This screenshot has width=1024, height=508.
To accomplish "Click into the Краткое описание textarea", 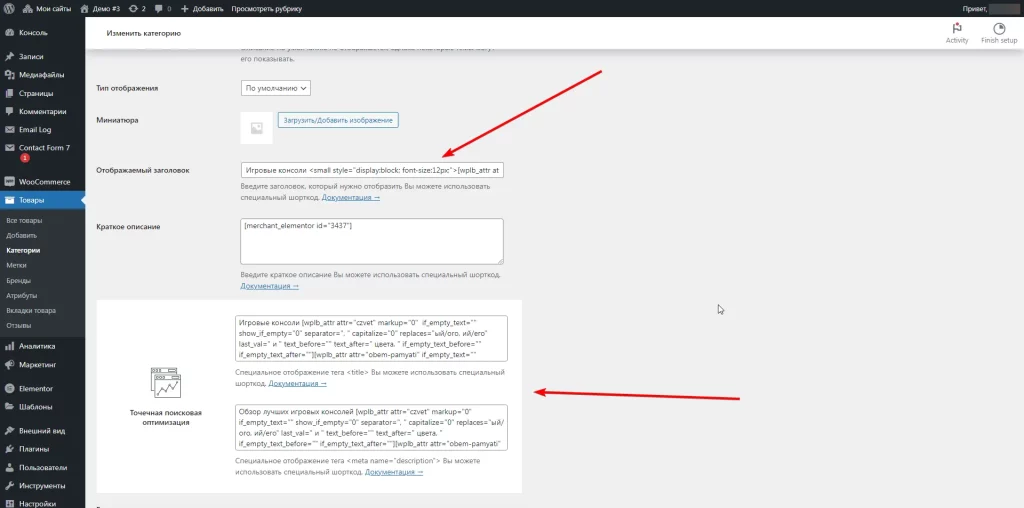I will pos(372,241).
